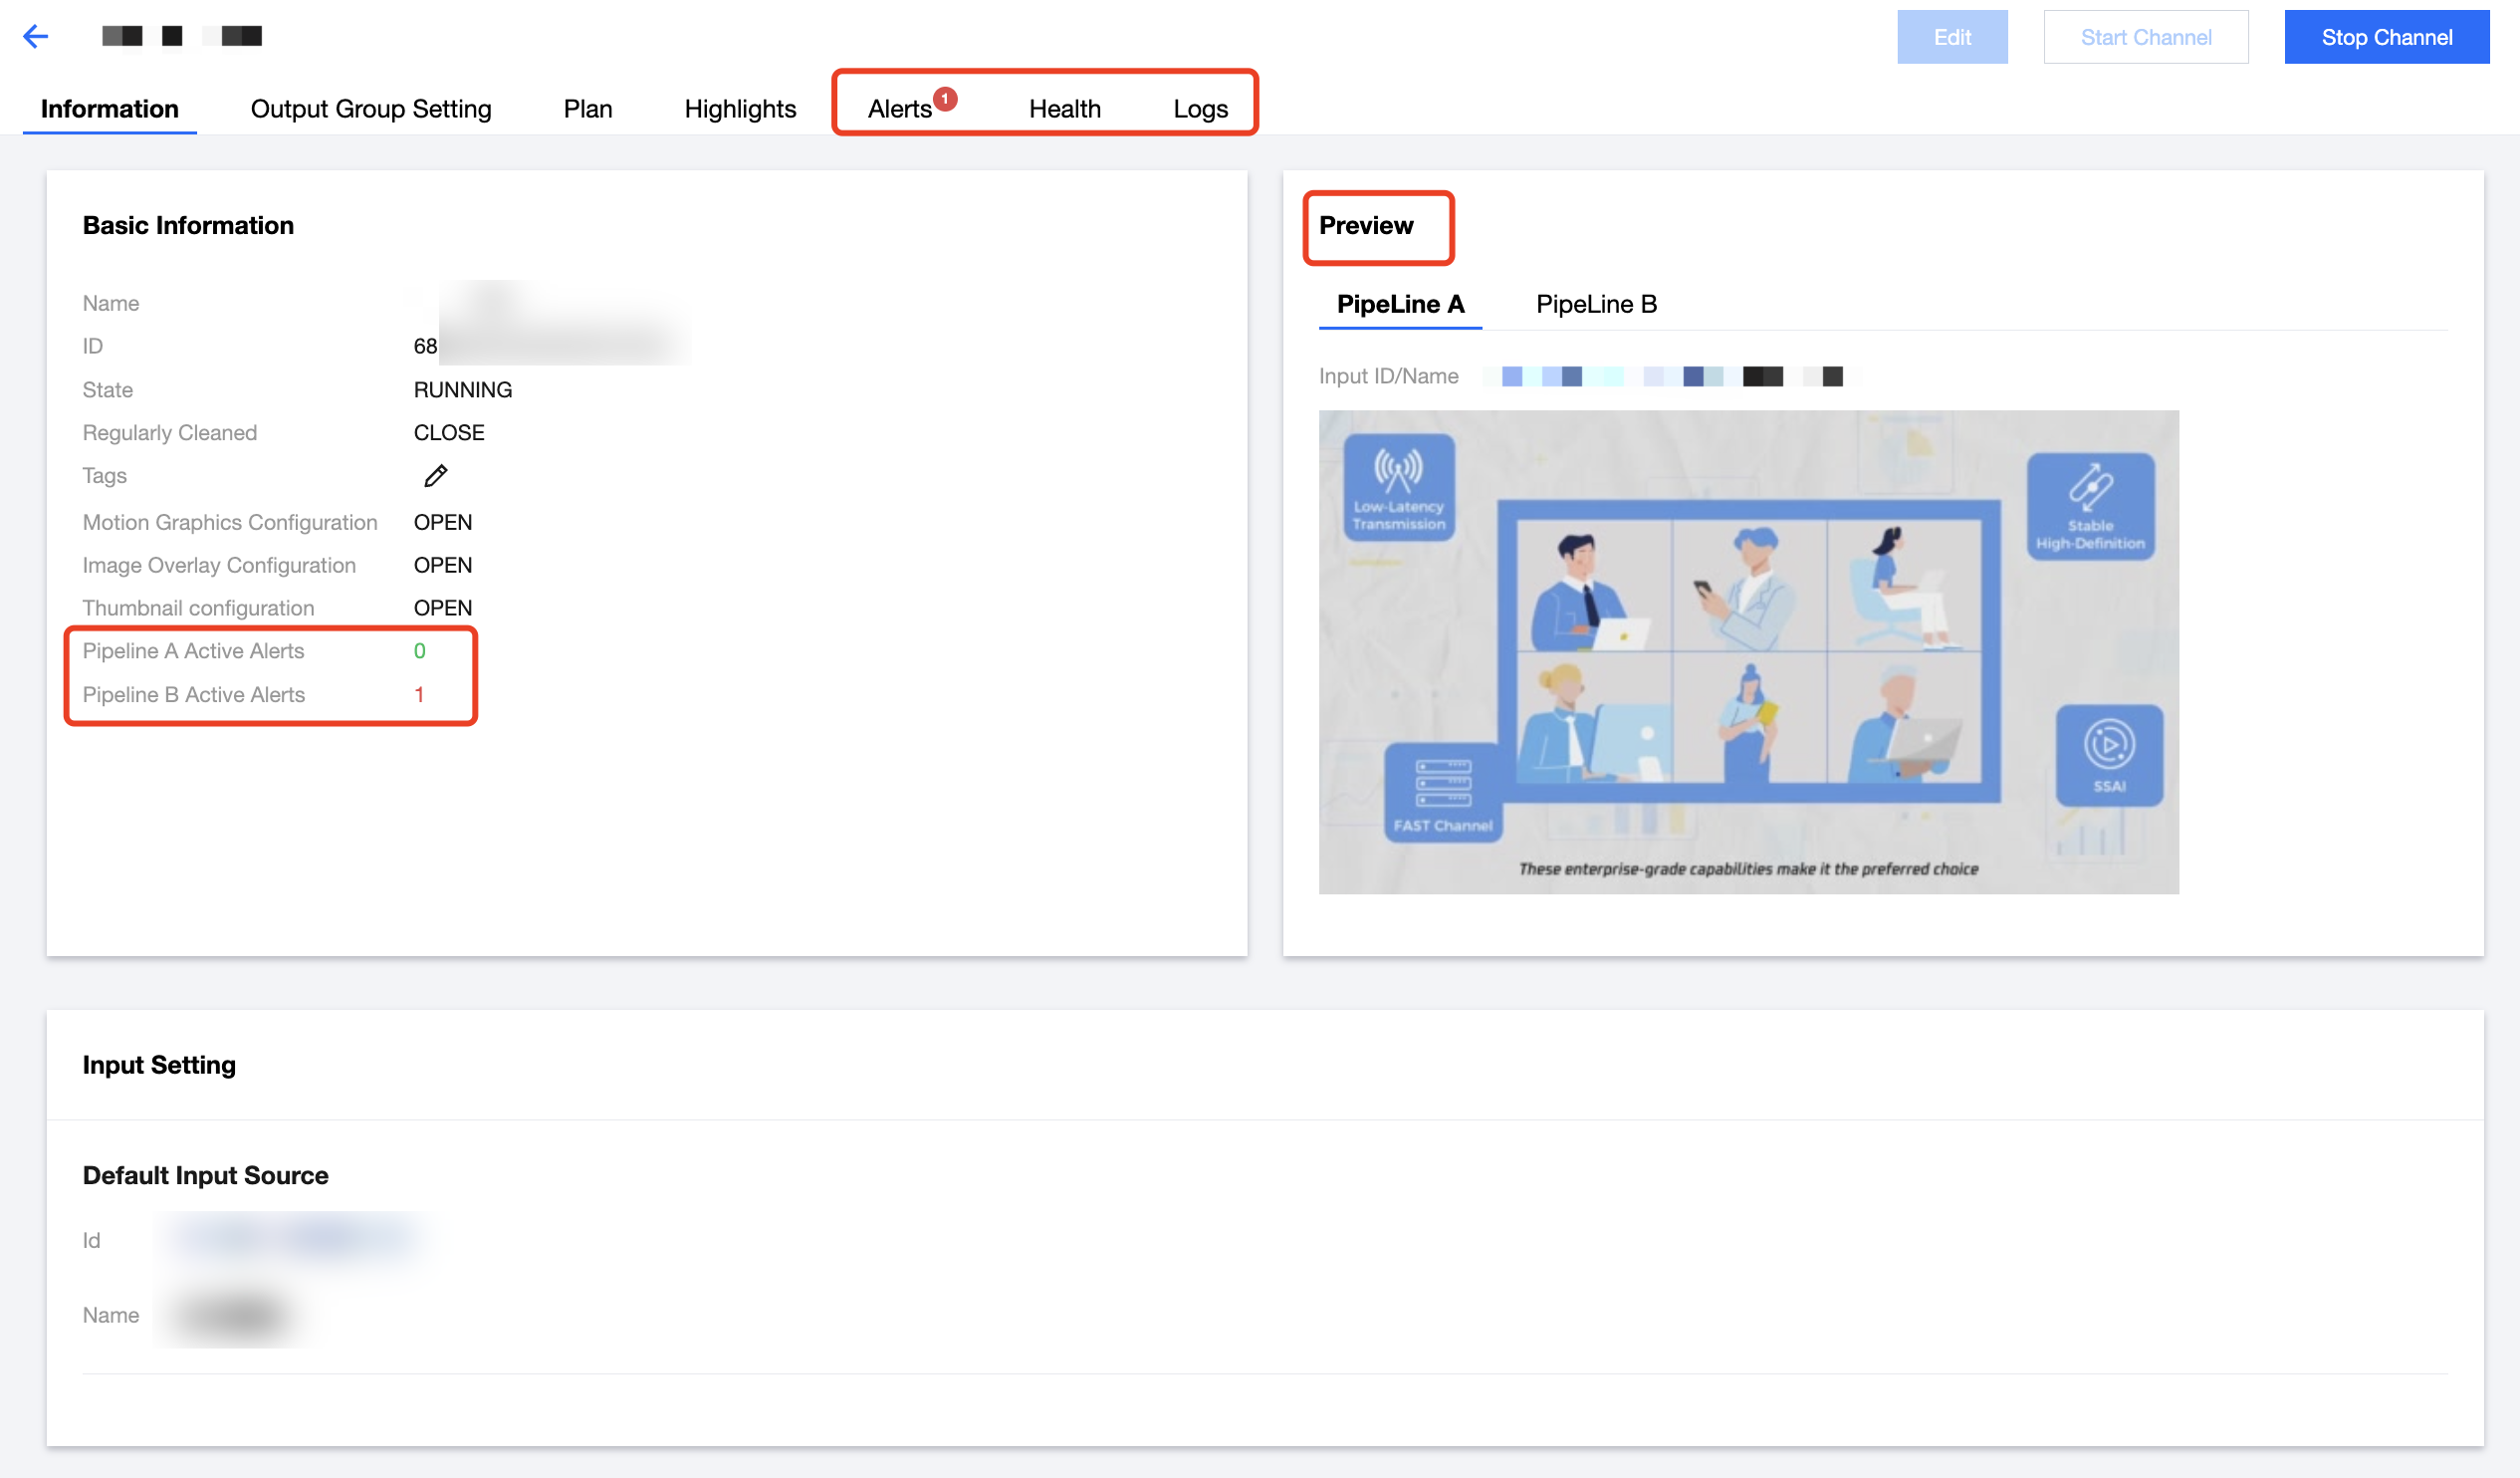Click Low-Latency Transmission icon in preview

coord(1398,487)
